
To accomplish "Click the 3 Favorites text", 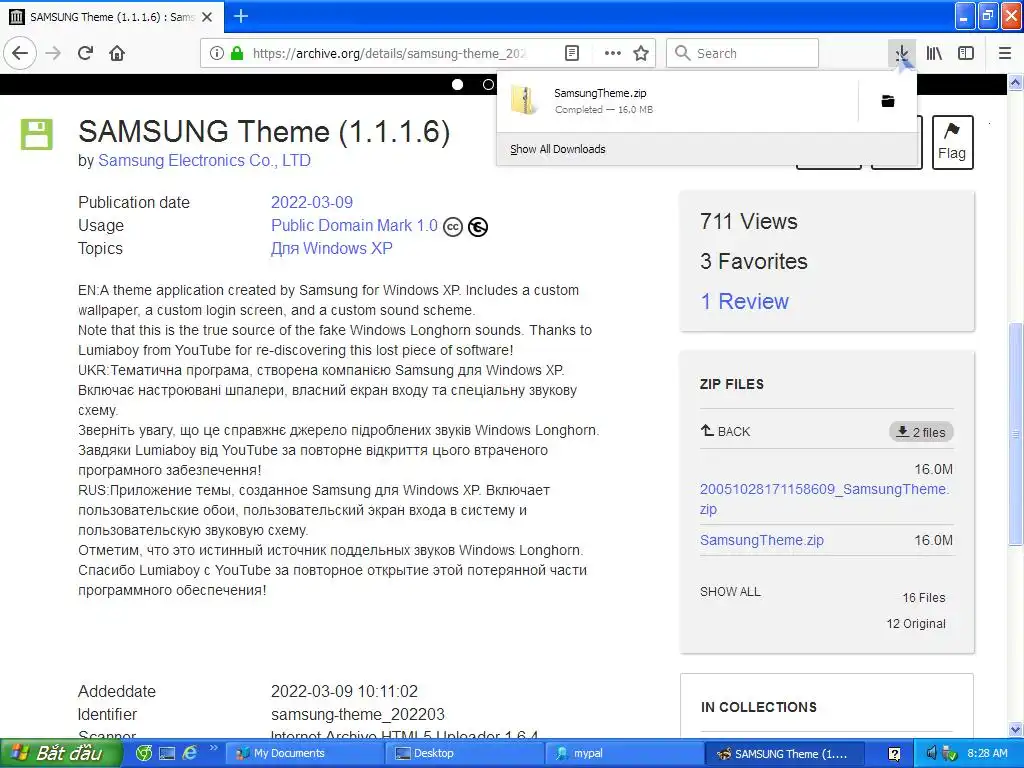I will click(x=754, y=261).
